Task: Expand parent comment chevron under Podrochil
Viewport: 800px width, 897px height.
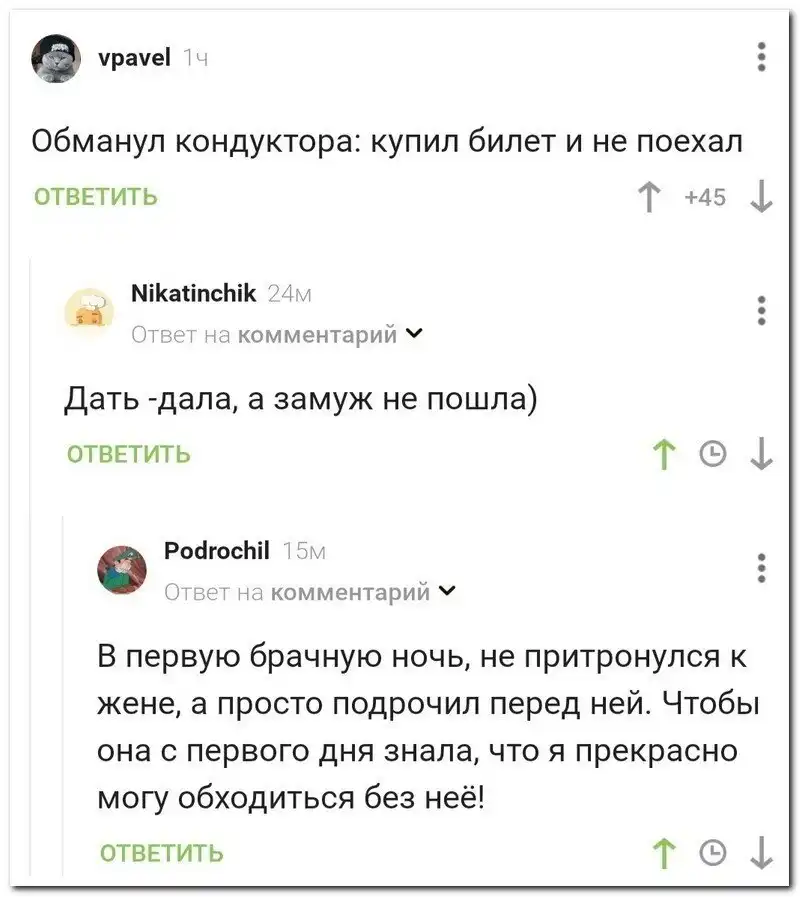Action: pos(447,591)
